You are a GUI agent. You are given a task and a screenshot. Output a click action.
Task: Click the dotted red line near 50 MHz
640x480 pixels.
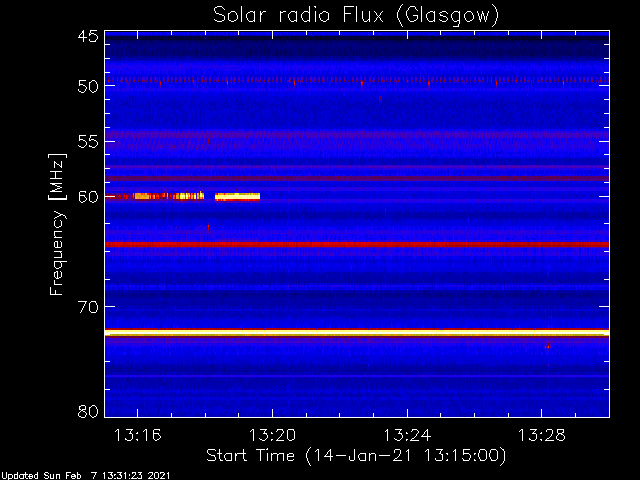point(357,80)
